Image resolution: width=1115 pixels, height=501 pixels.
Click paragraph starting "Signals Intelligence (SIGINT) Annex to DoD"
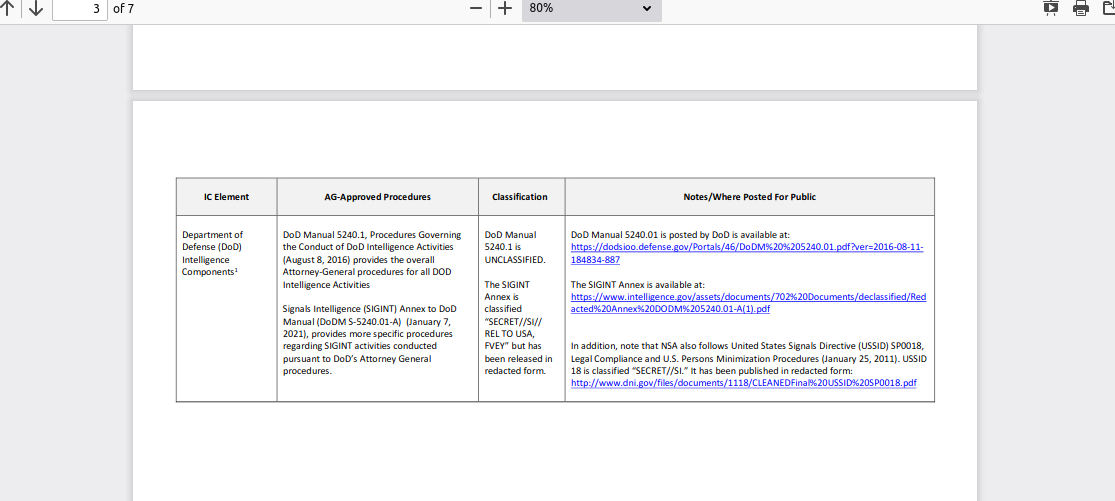pos(370,340)
